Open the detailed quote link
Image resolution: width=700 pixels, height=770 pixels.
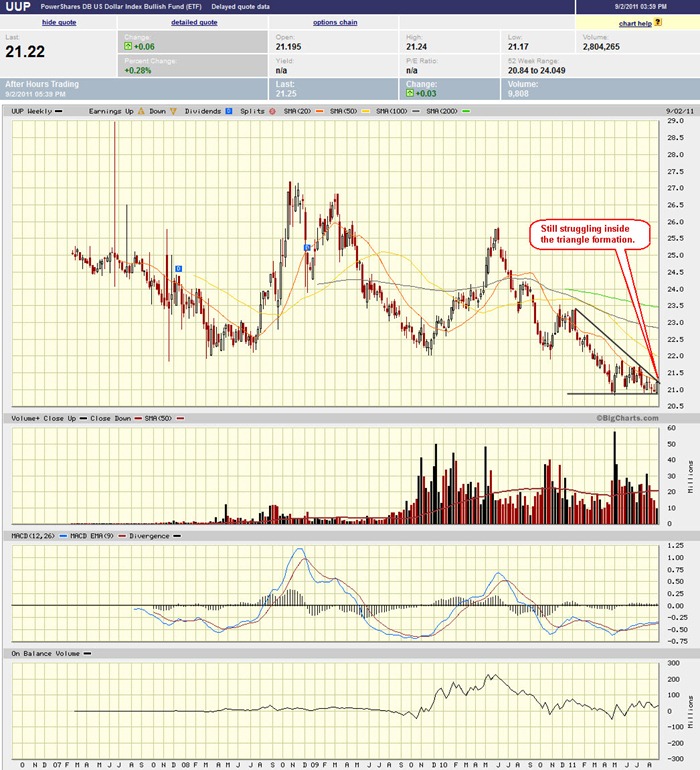click(x=194, y=22)
